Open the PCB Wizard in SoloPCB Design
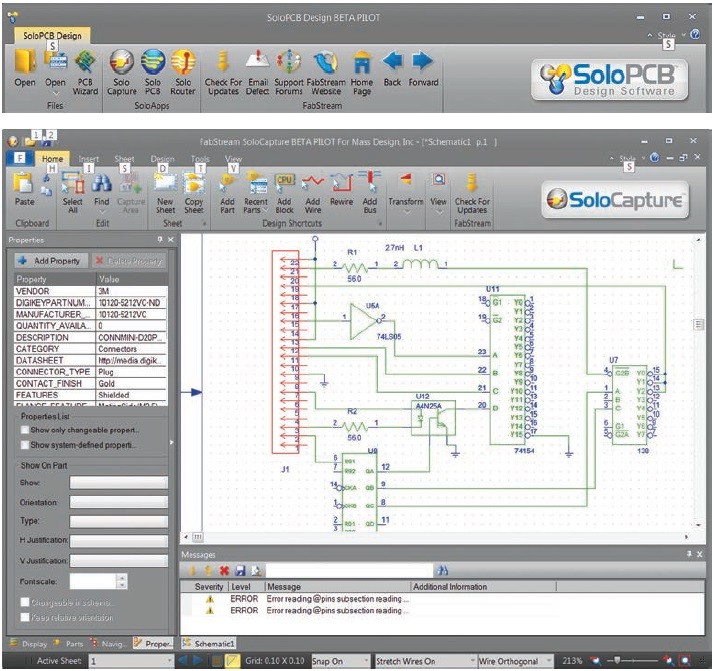 tap(85, 73)
